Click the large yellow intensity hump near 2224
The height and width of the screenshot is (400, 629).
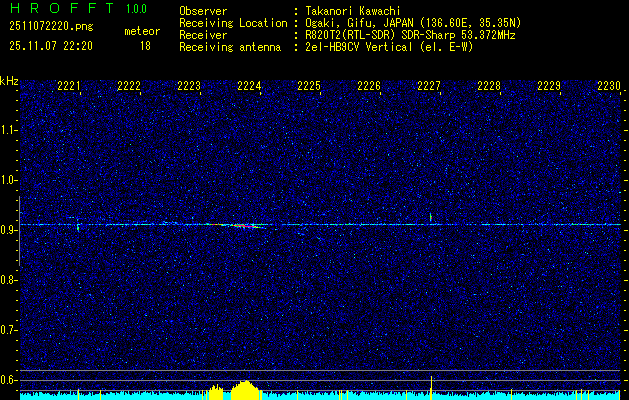click(246, 391)
